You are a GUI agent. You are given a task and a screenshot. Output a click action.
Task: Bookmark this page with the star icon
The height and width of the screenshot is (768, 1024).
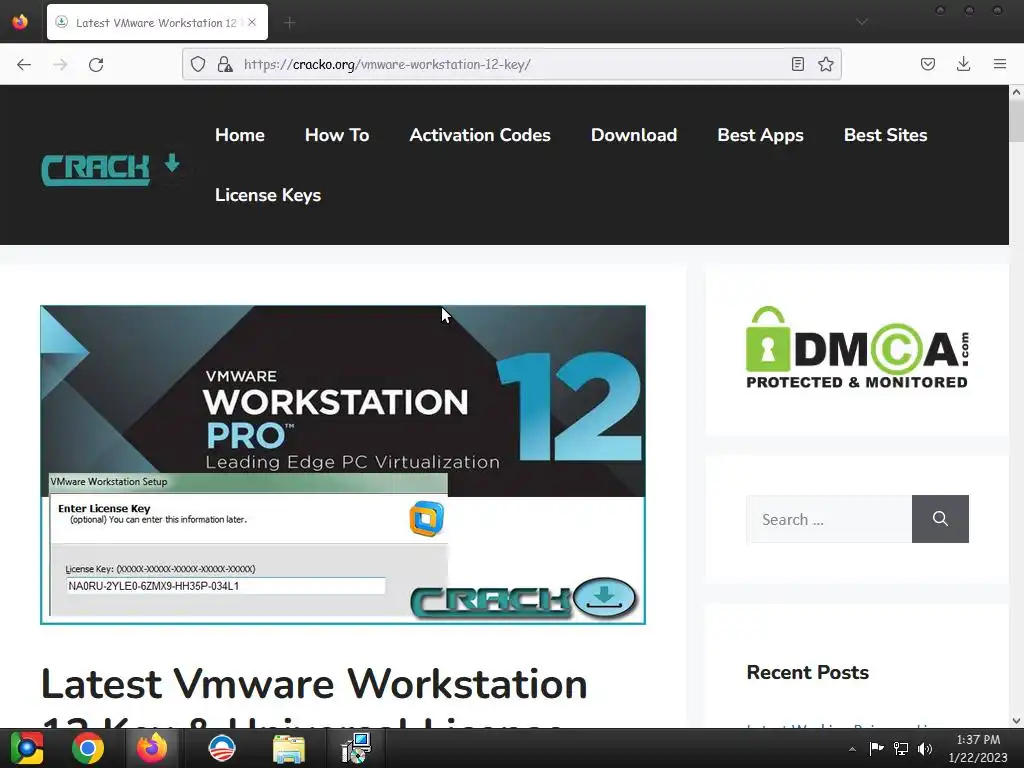825,64
